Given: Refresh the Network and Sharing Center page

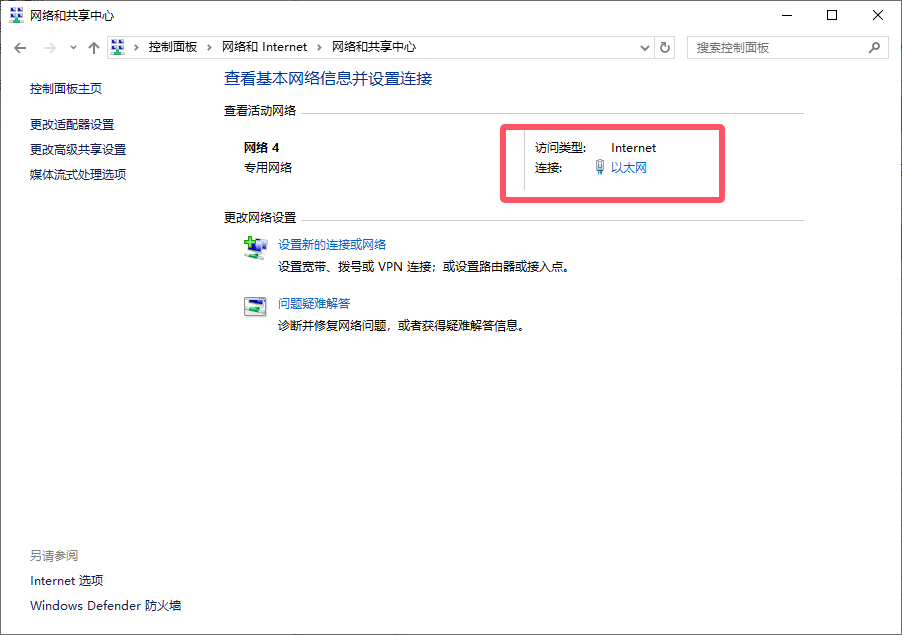Looking at the screenshot, I should click(666, 47).
